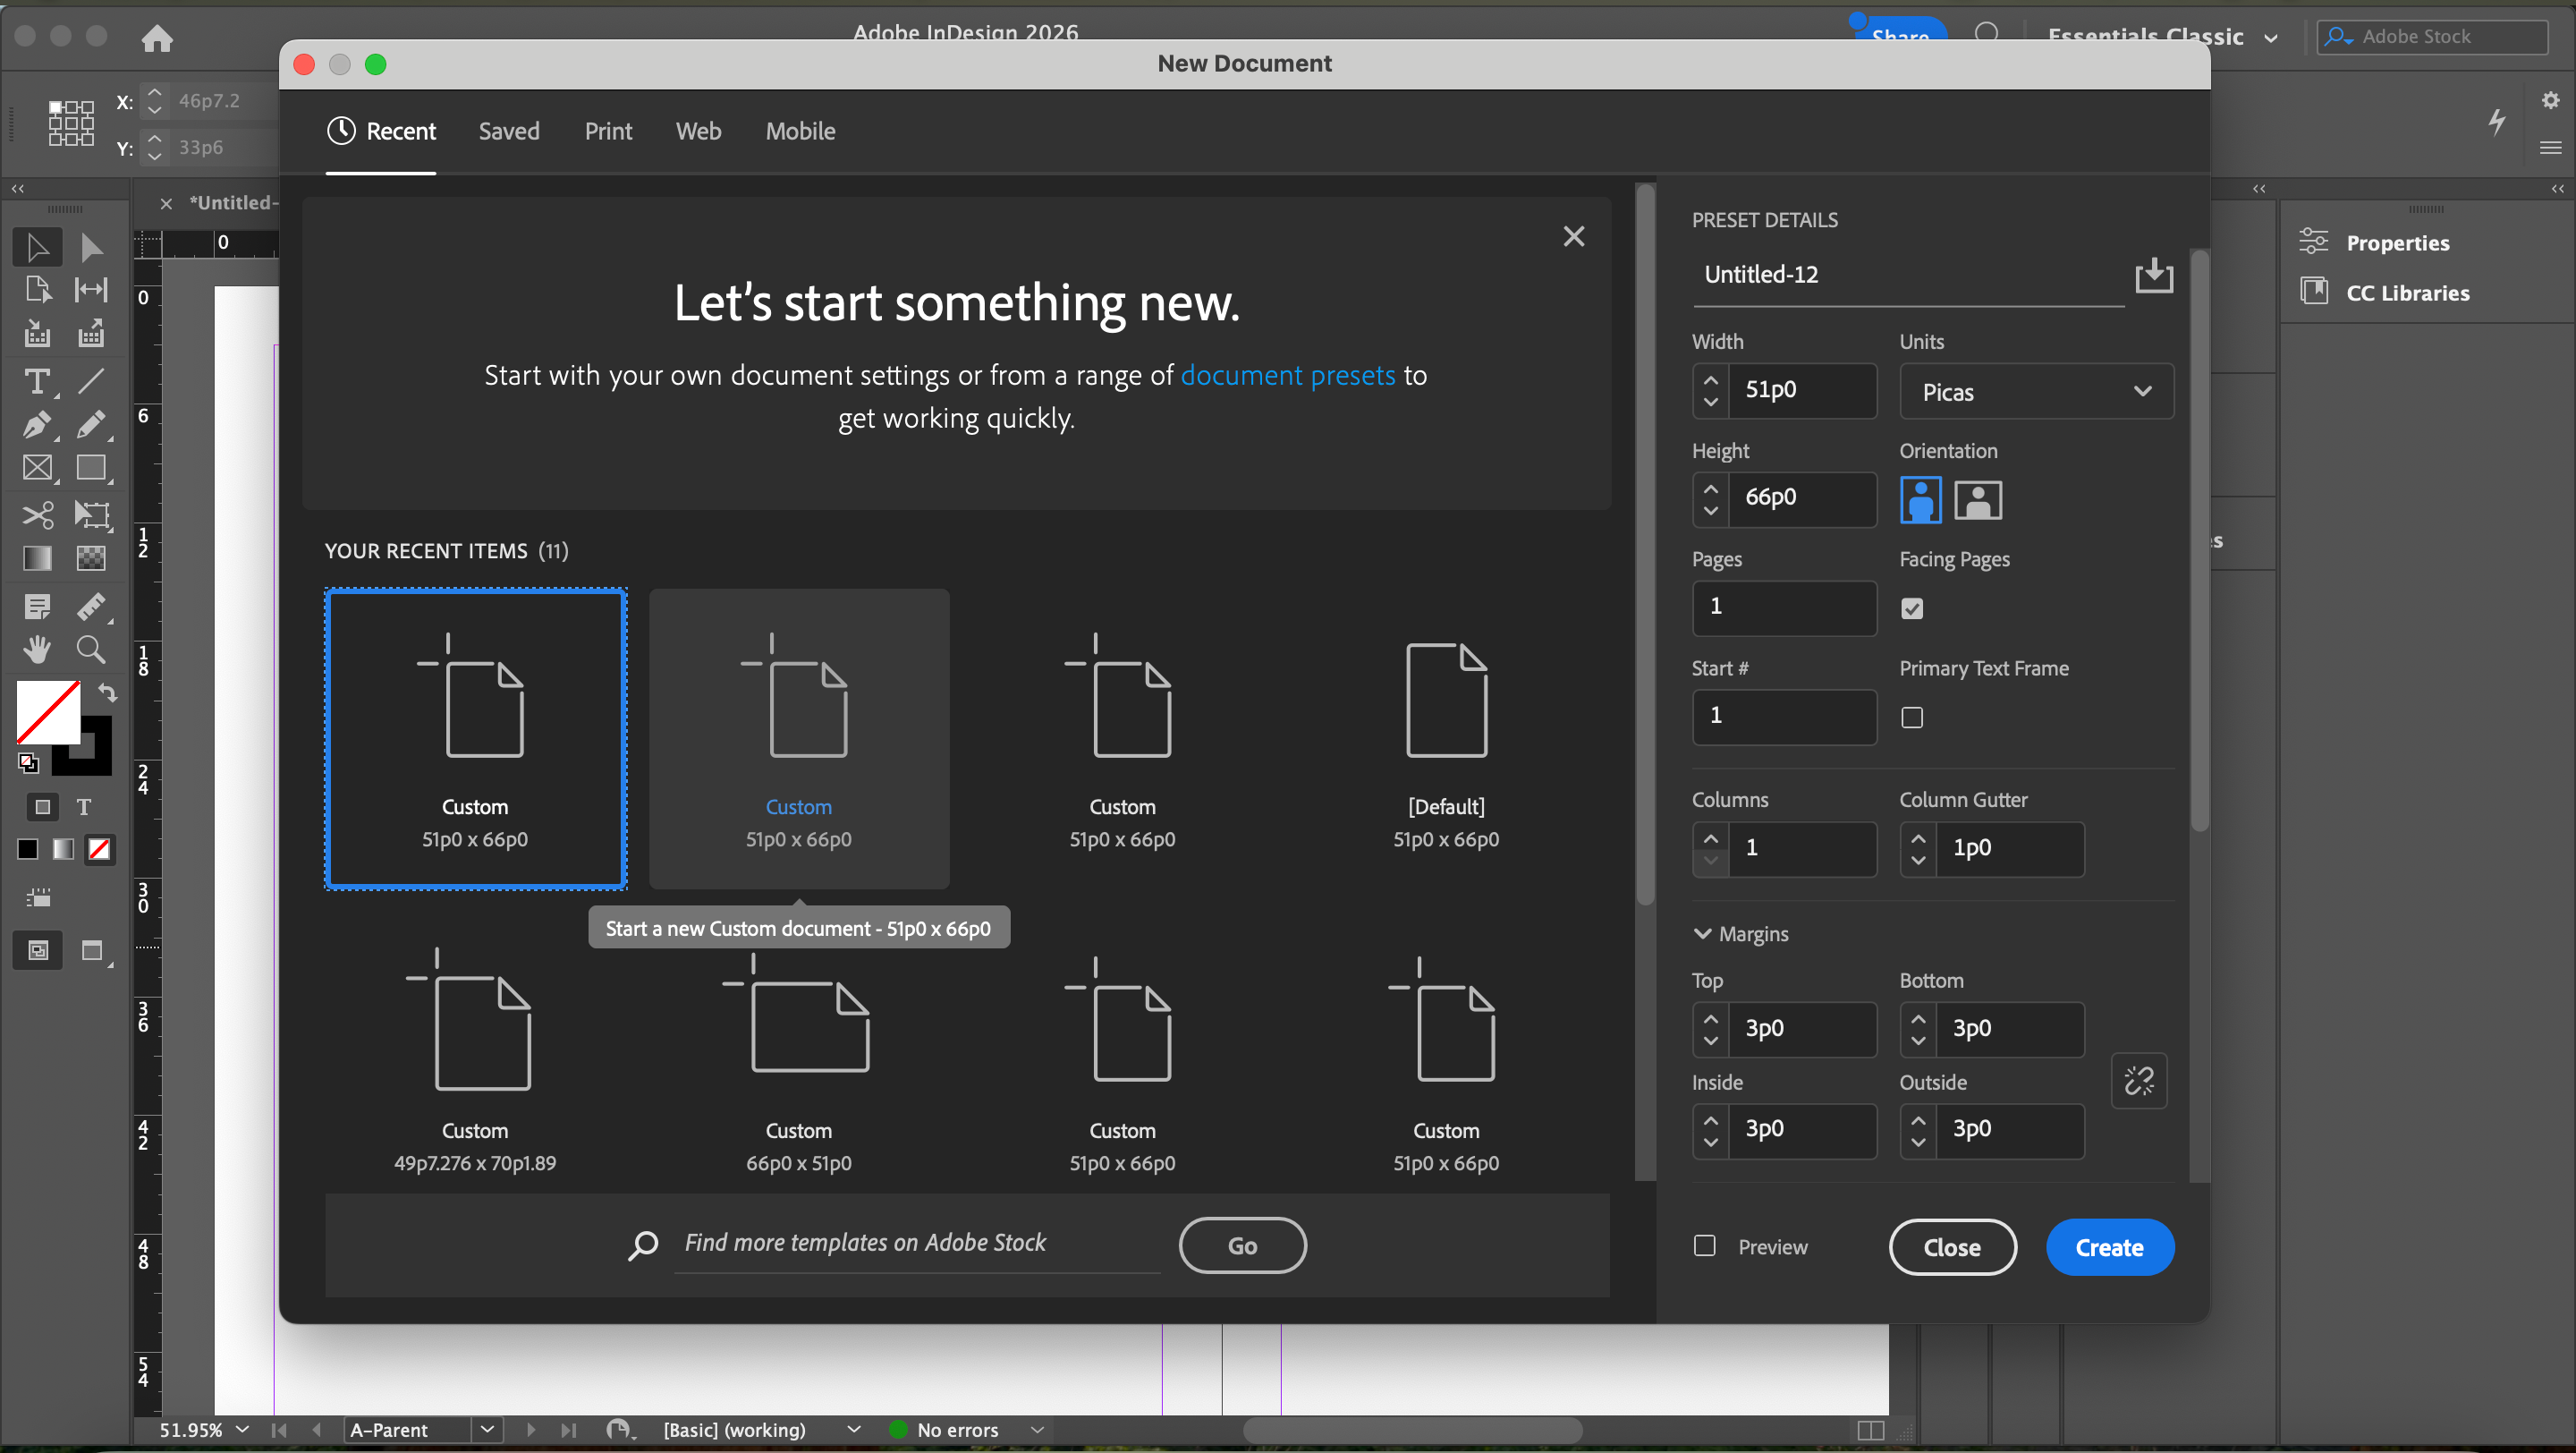2576x1453 pixels.
Task: Select the Hand tool
Action: pos(37,650)
